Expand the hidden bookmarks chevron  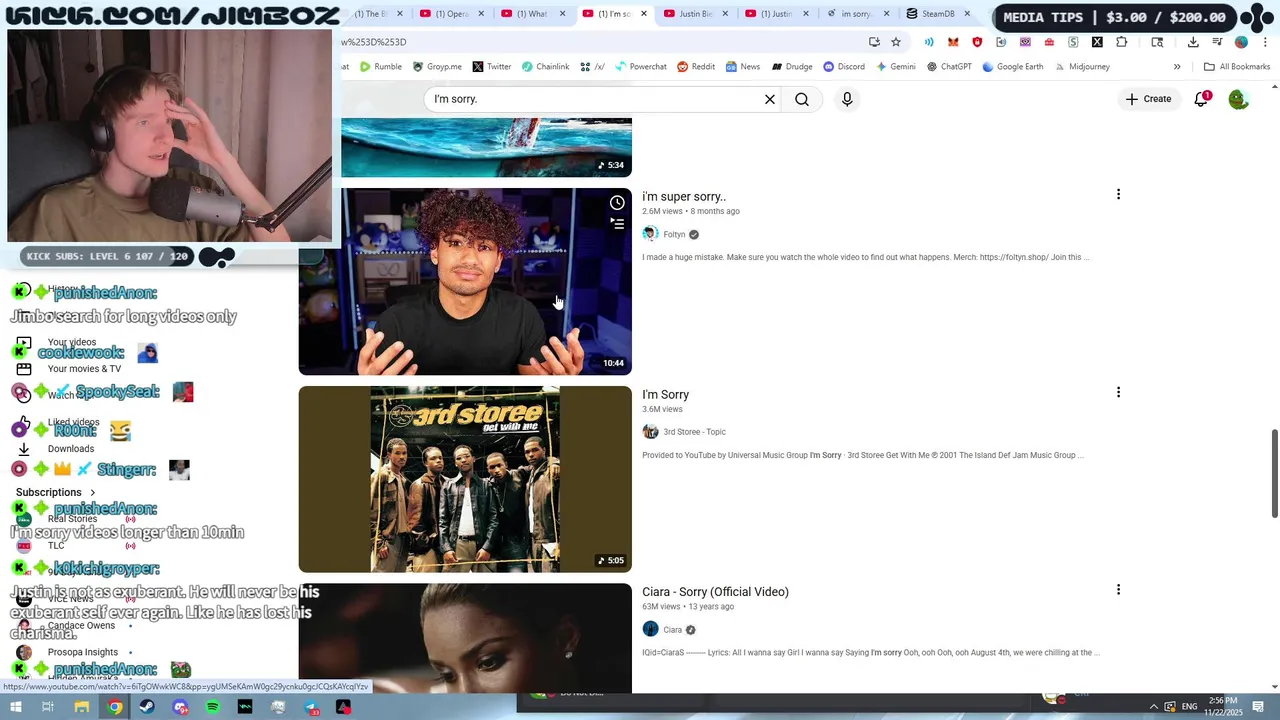pyautogui.click(x=1177, y=67)
